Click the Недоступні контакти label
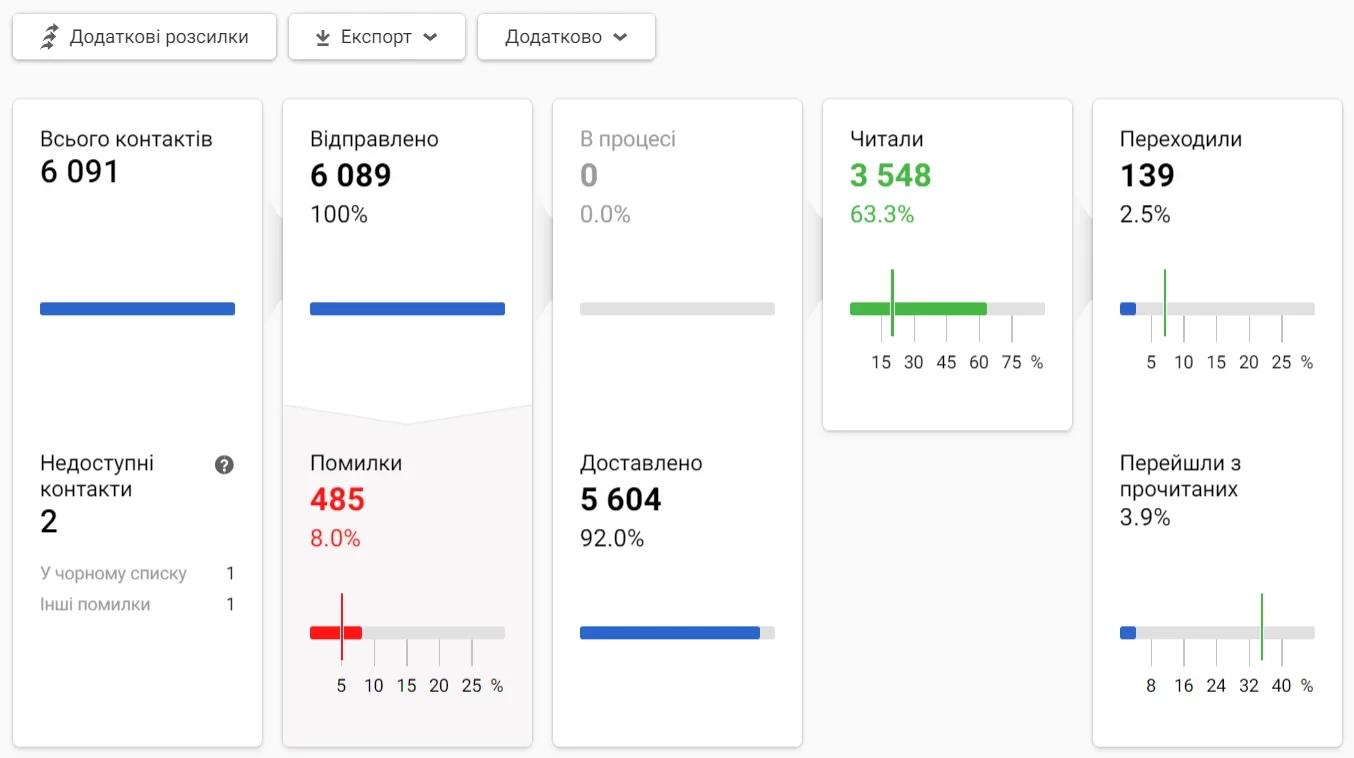The width and height of the screenshot is (1354, 758). [x=97, y=476]
